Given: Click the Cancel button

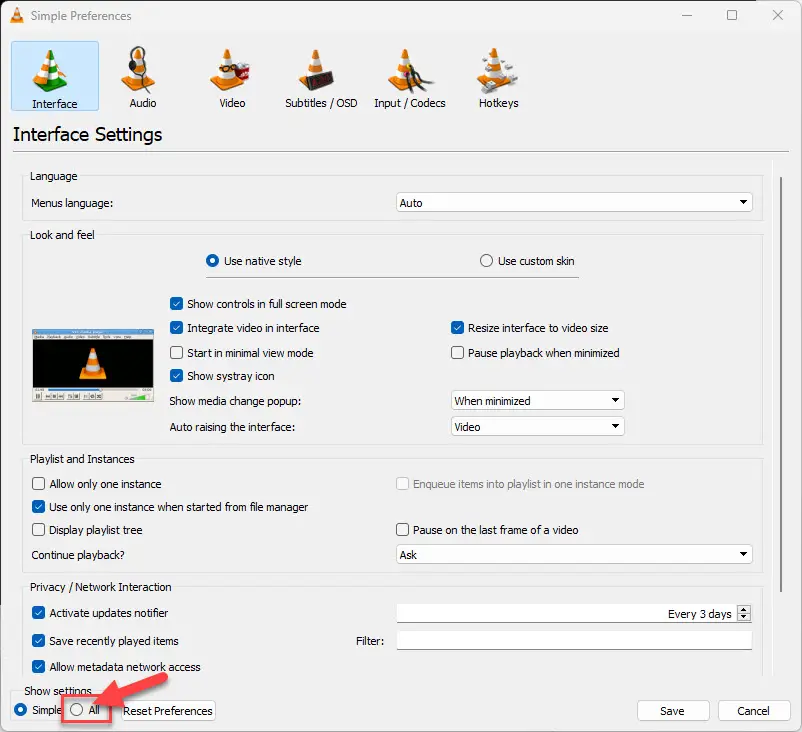Looking at the screenshot, I should (753, 711).
